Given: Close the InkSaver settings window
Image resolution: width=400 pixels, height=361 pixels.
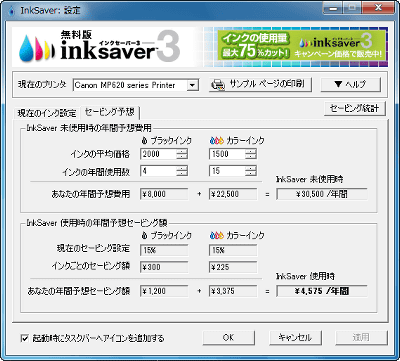Looking at the screenshot, I should tap(378, 7).
